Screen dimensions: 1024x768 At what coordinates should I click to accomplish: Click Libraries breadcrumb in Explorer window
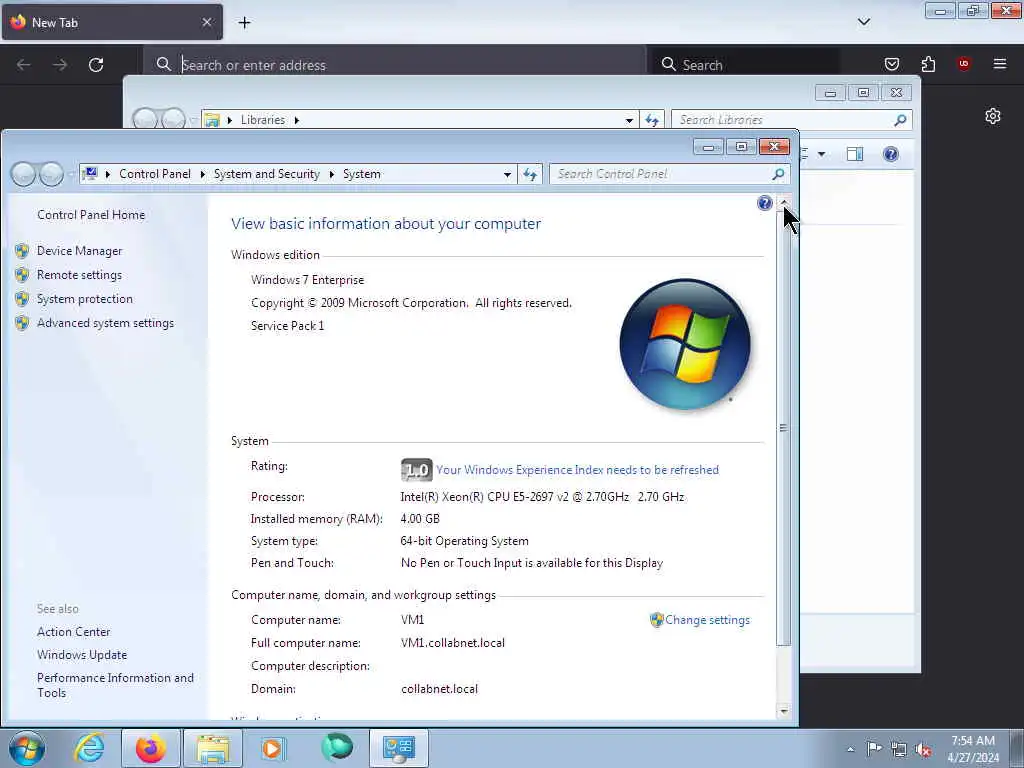[263, 120]
